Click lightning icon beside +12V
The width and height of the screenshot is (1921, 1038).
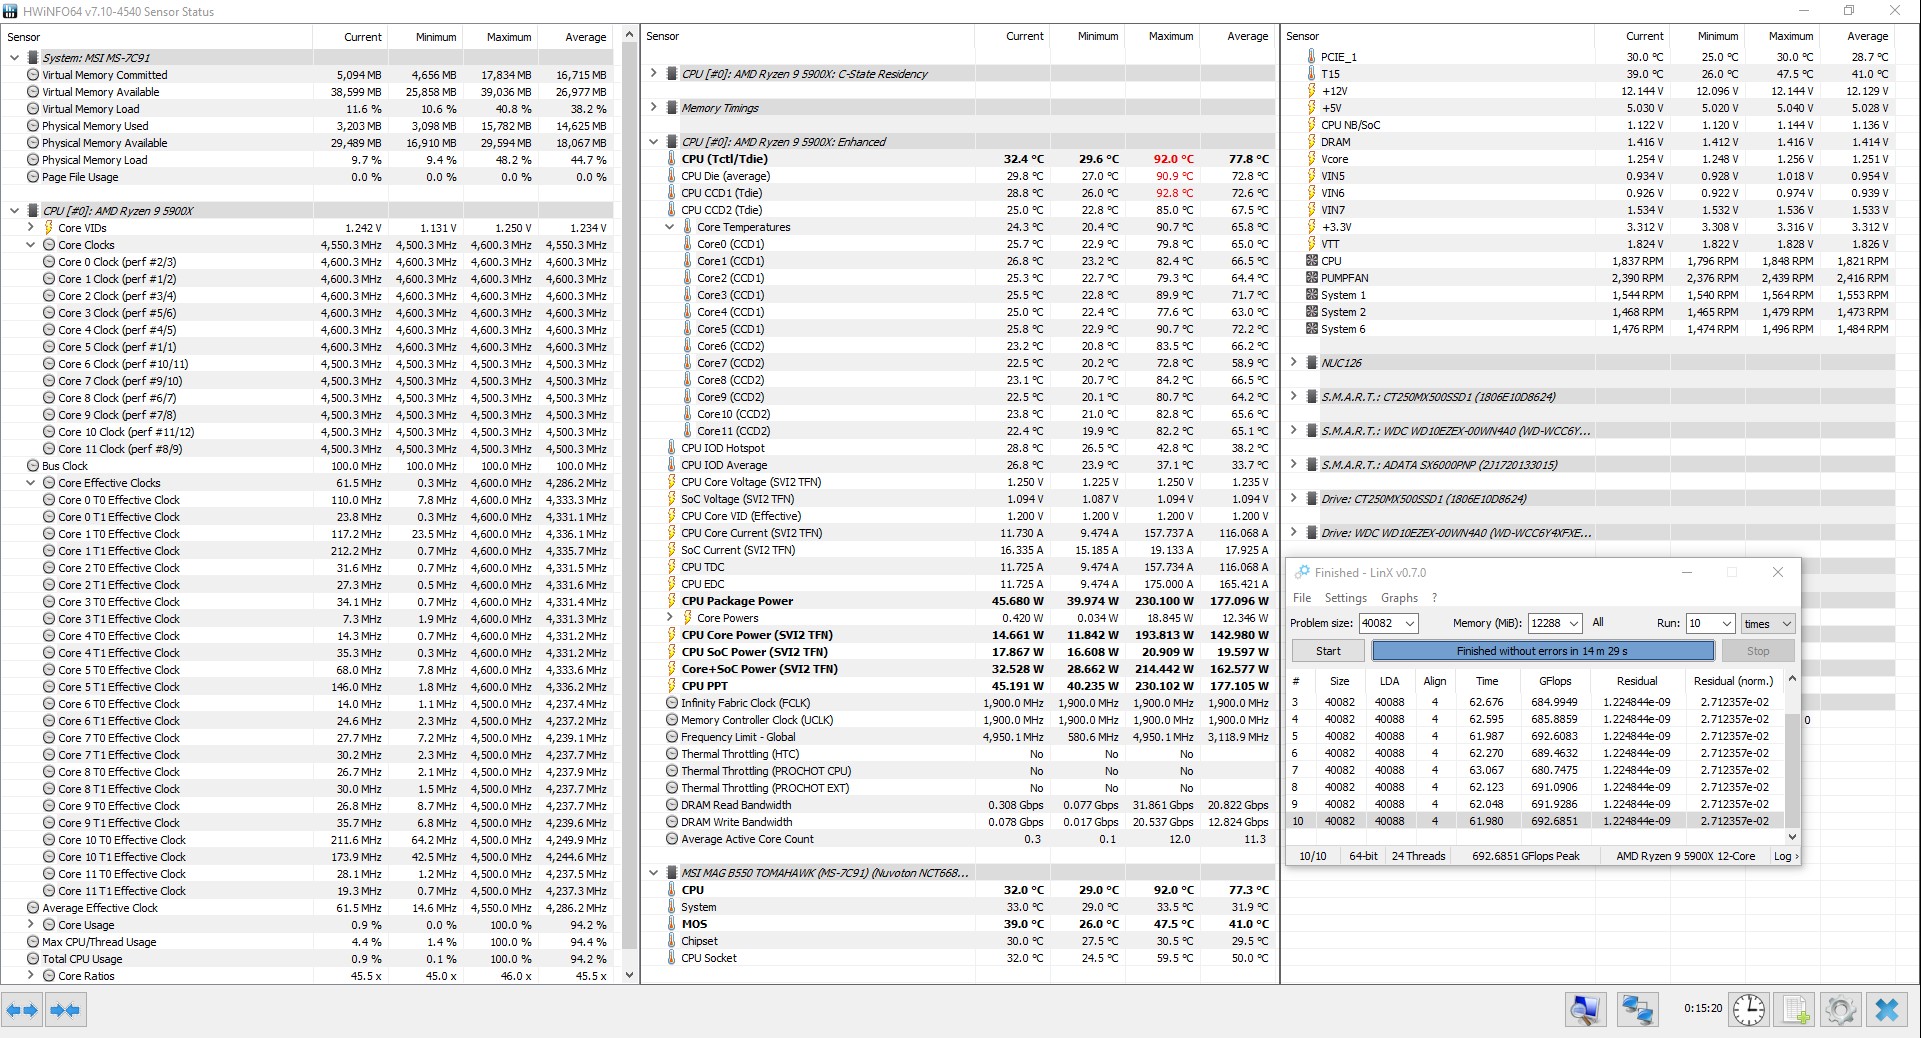pos(1312,91)
